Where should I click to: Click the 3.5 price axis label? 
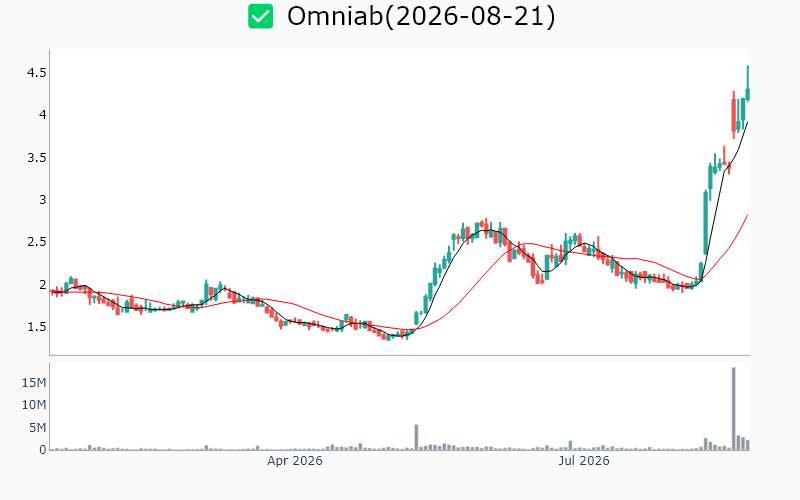coord(36,158)
